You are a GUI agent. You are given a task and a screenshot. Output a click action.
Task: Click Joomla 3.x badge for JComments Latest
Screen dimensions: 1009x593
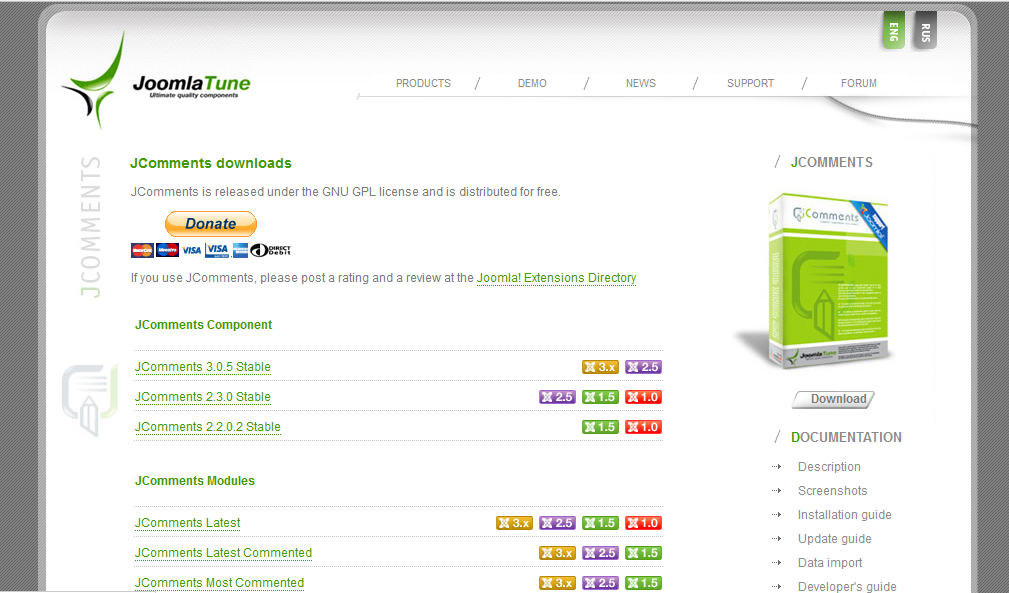click(514, 523)
